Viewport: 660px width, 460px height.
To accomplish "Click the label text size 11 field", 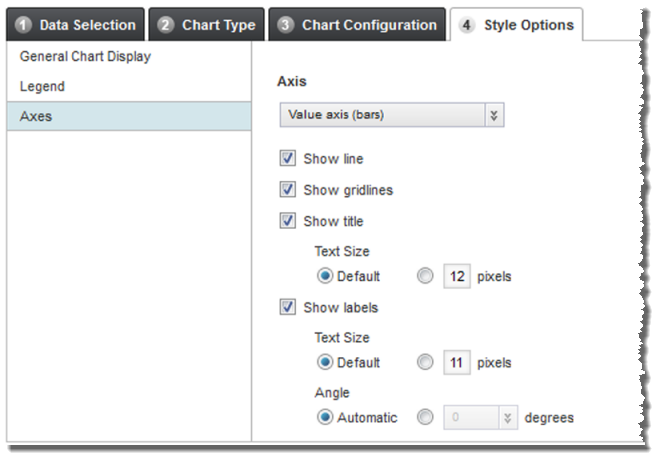I will coord(456,362).
